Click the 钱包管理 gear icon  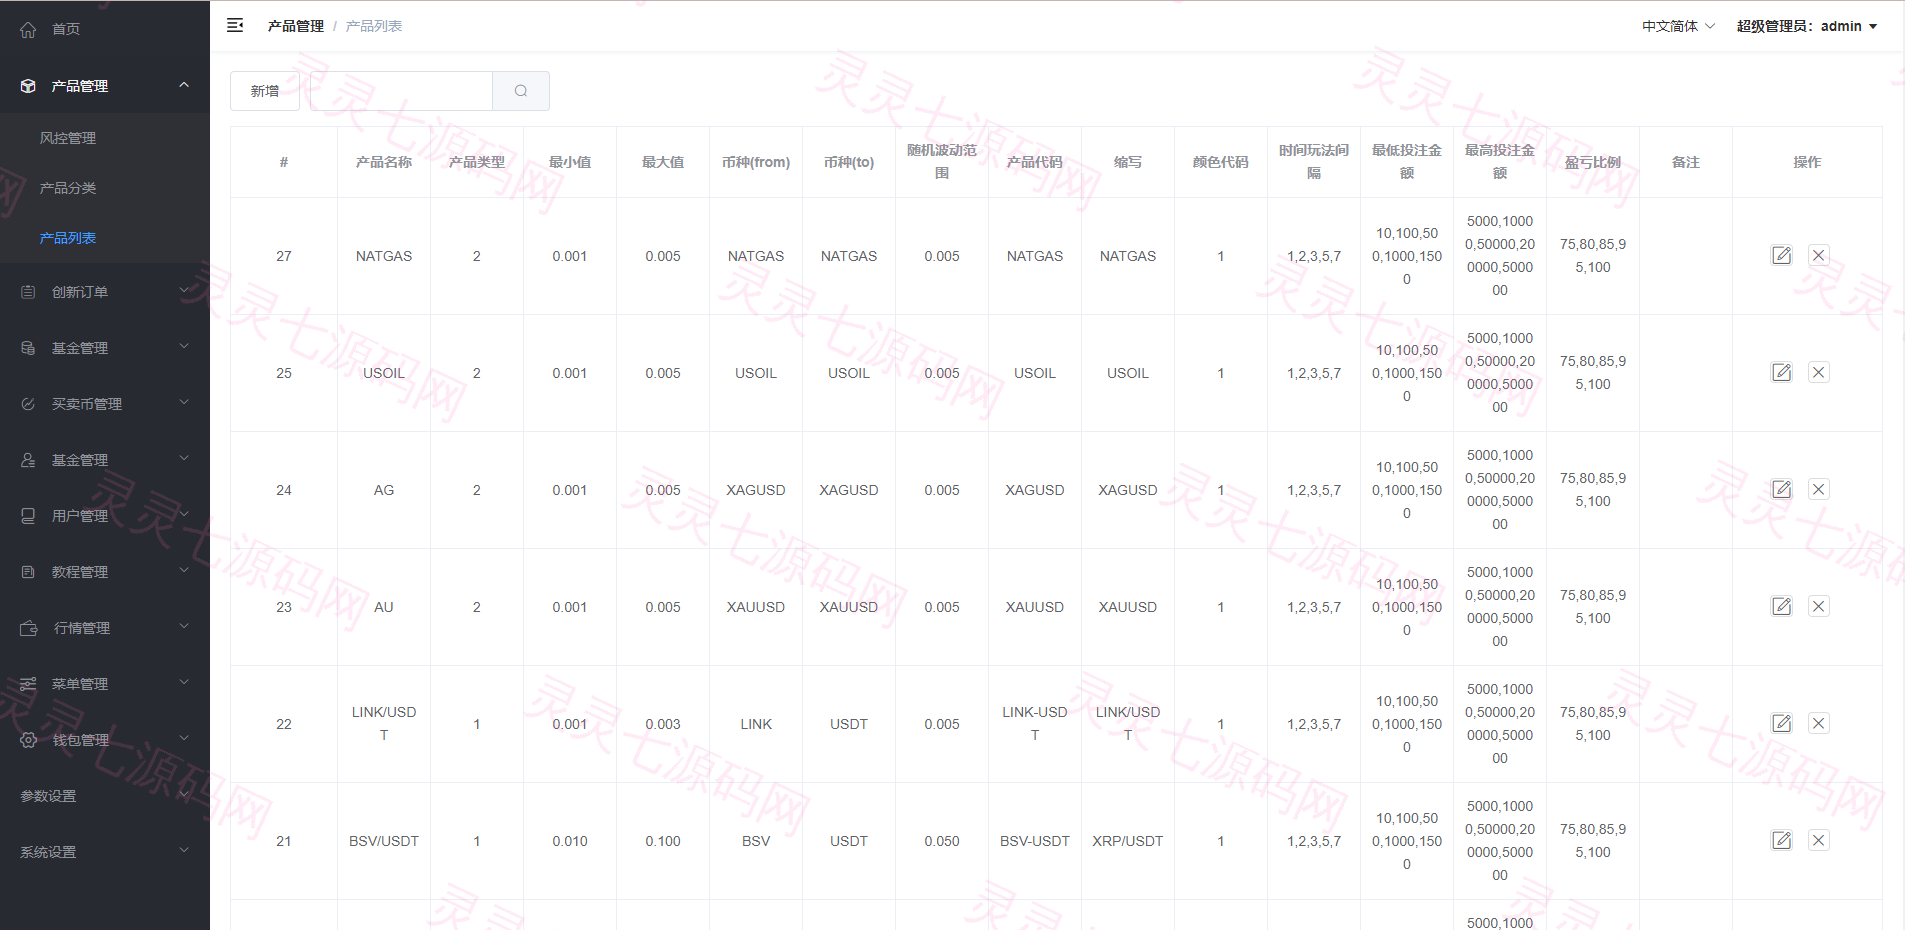(28, 740)
